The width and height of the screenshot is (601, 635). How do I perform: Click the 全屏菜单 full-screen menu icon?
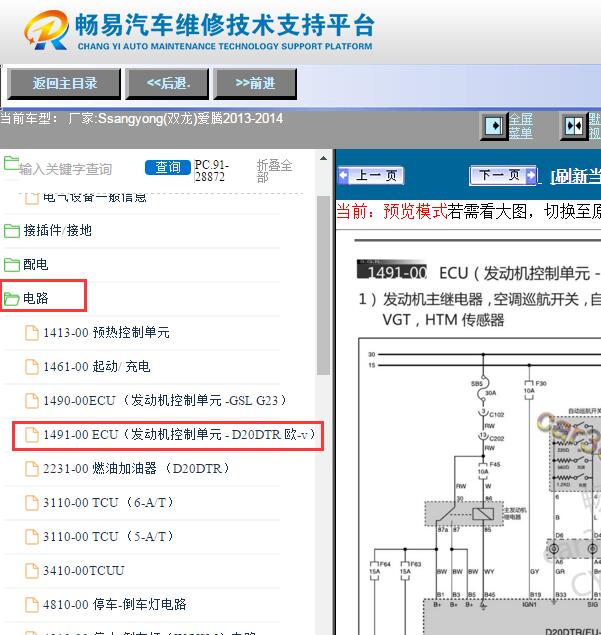tap(494, 126)
